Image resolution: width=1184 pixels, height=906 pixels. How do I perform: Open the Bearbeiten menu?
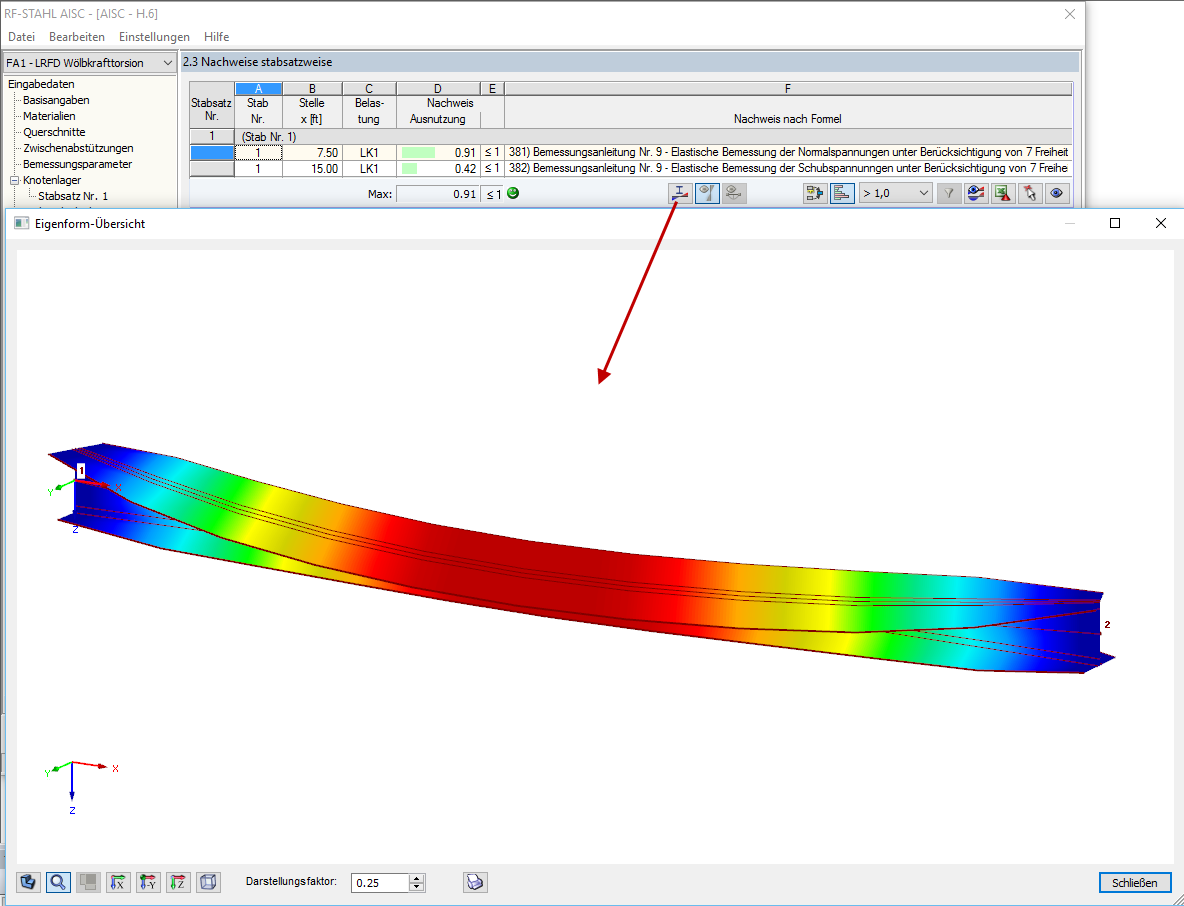point(77,36)
